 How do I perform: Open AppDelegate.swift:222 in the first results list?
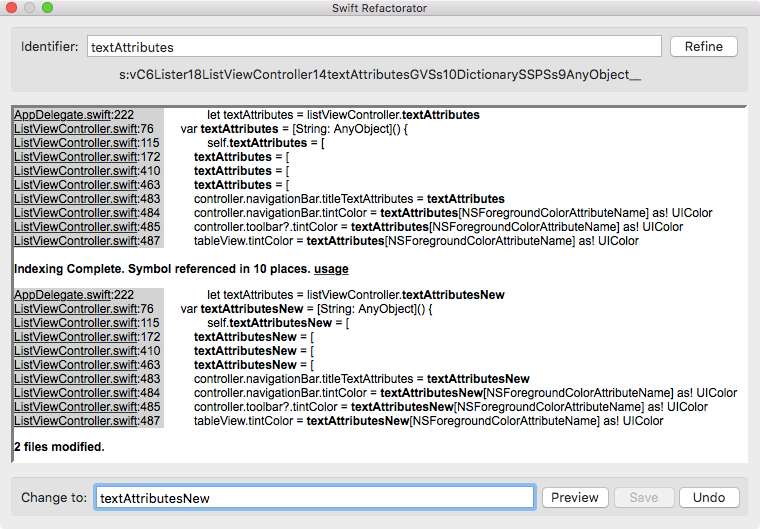coord(74,115)
